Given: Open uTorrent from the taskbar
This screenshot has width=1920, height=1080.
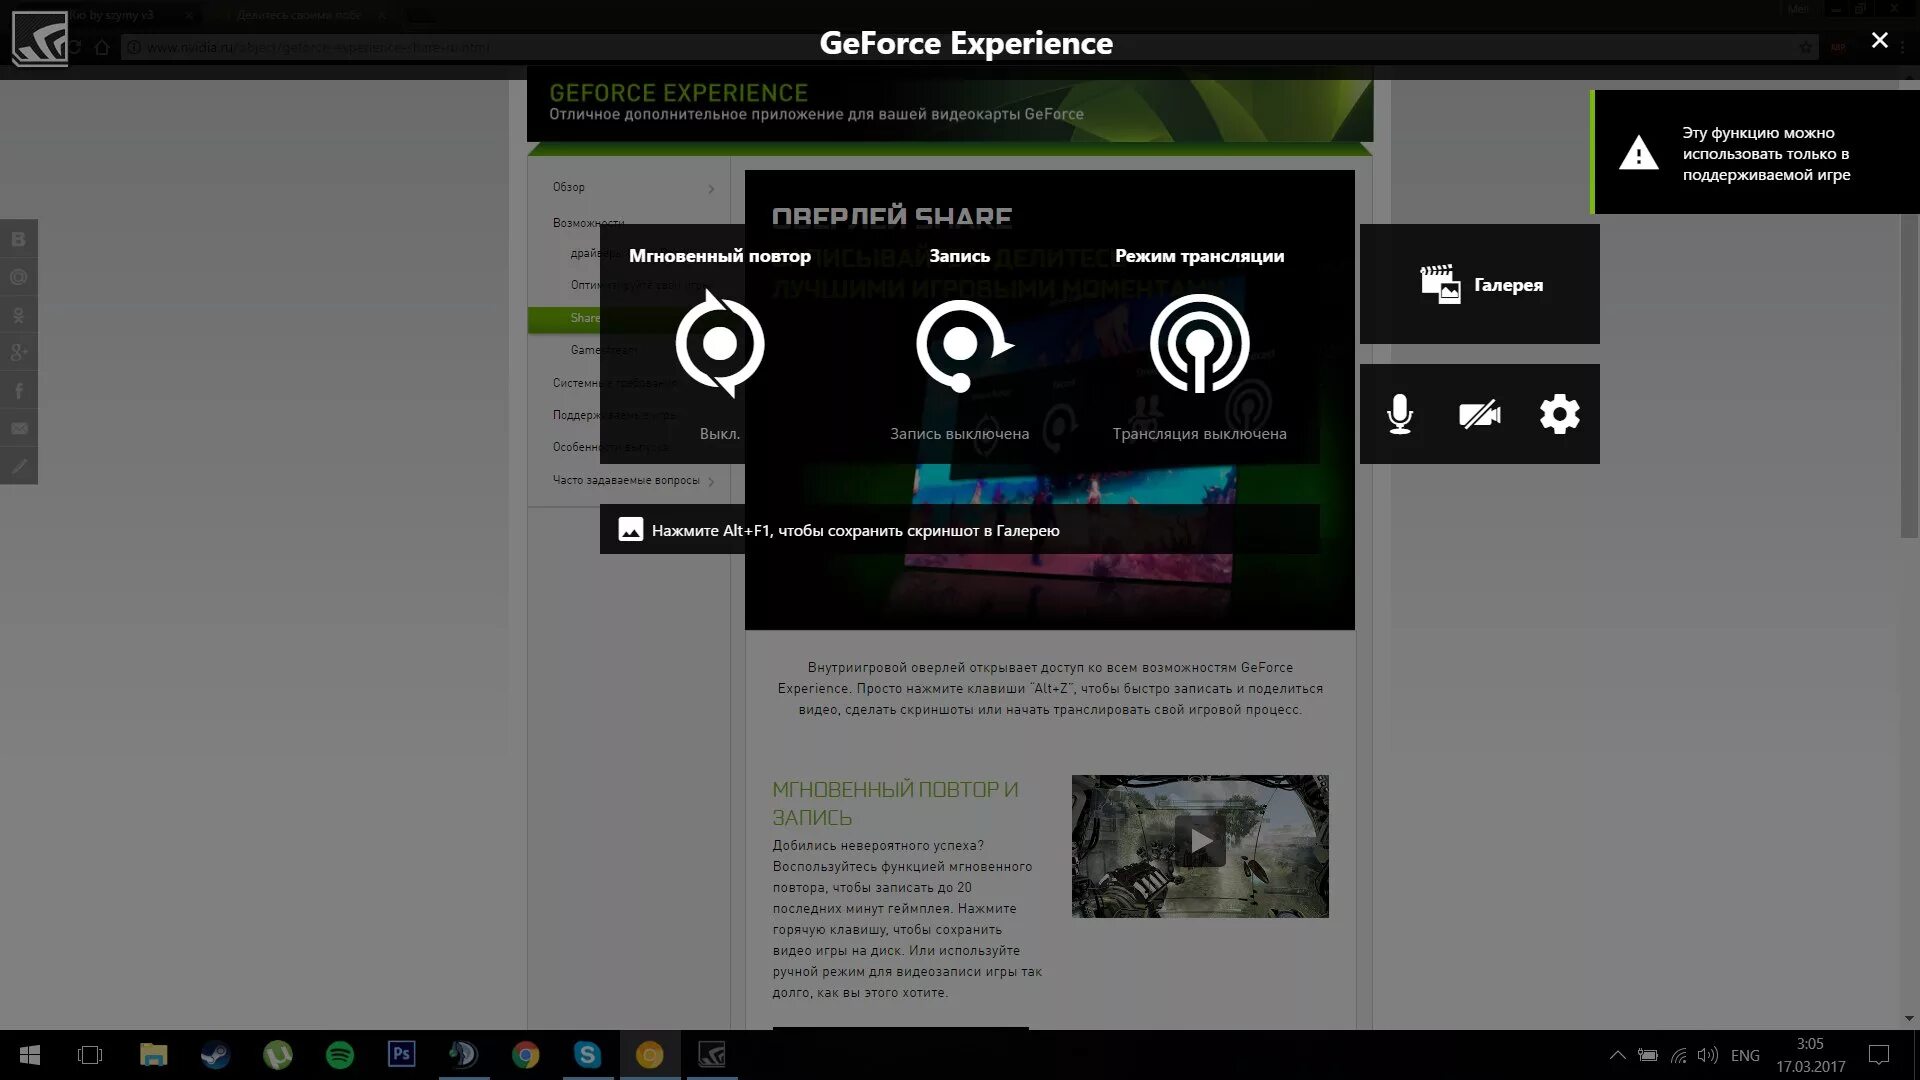Looking at the screenshot, I should (277, 1055).
